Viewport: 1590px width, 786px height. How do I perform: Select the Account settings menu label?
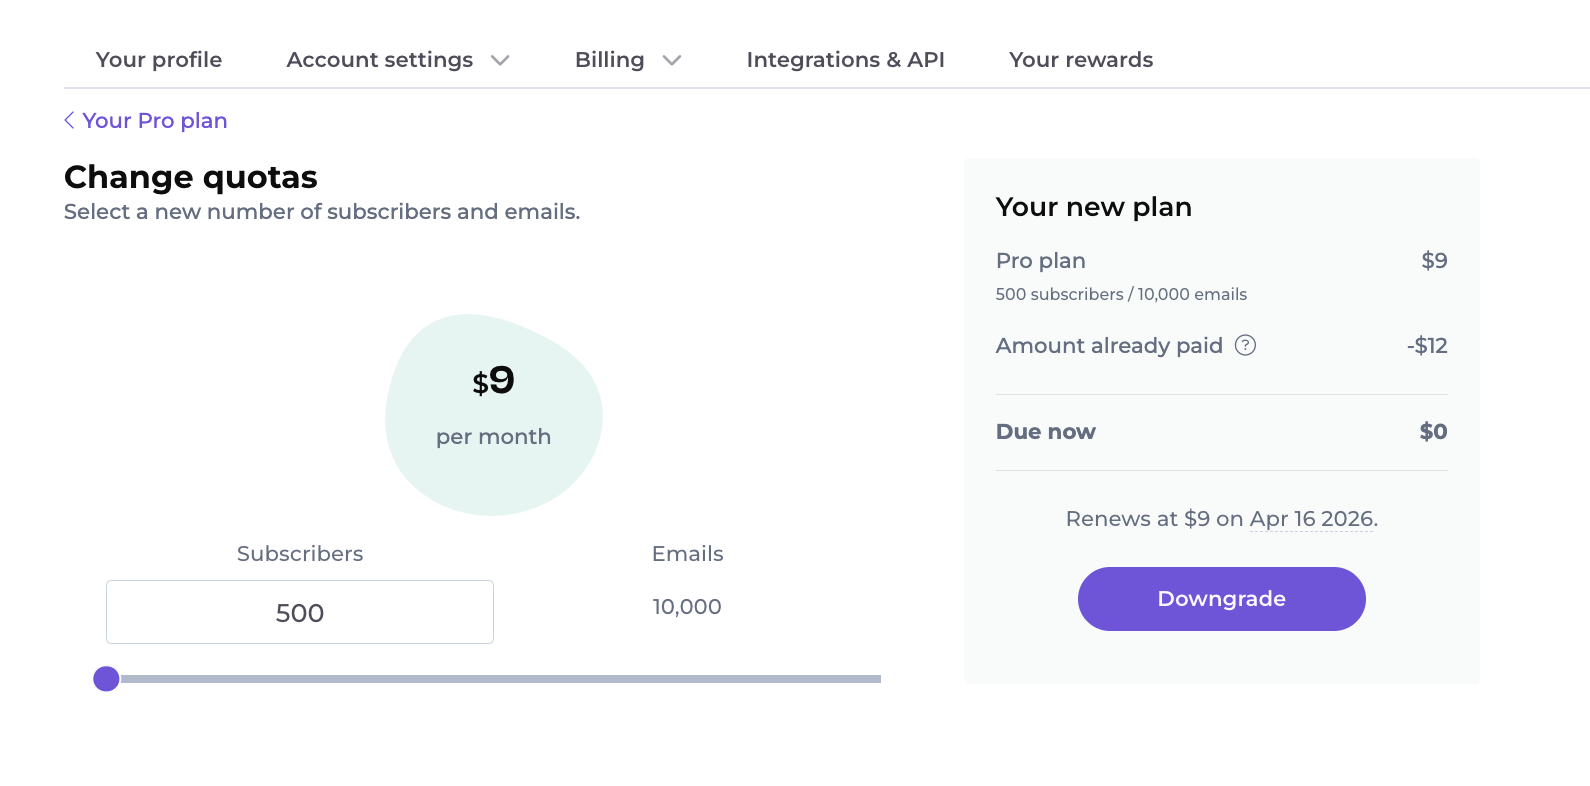[x=379, y=60]
